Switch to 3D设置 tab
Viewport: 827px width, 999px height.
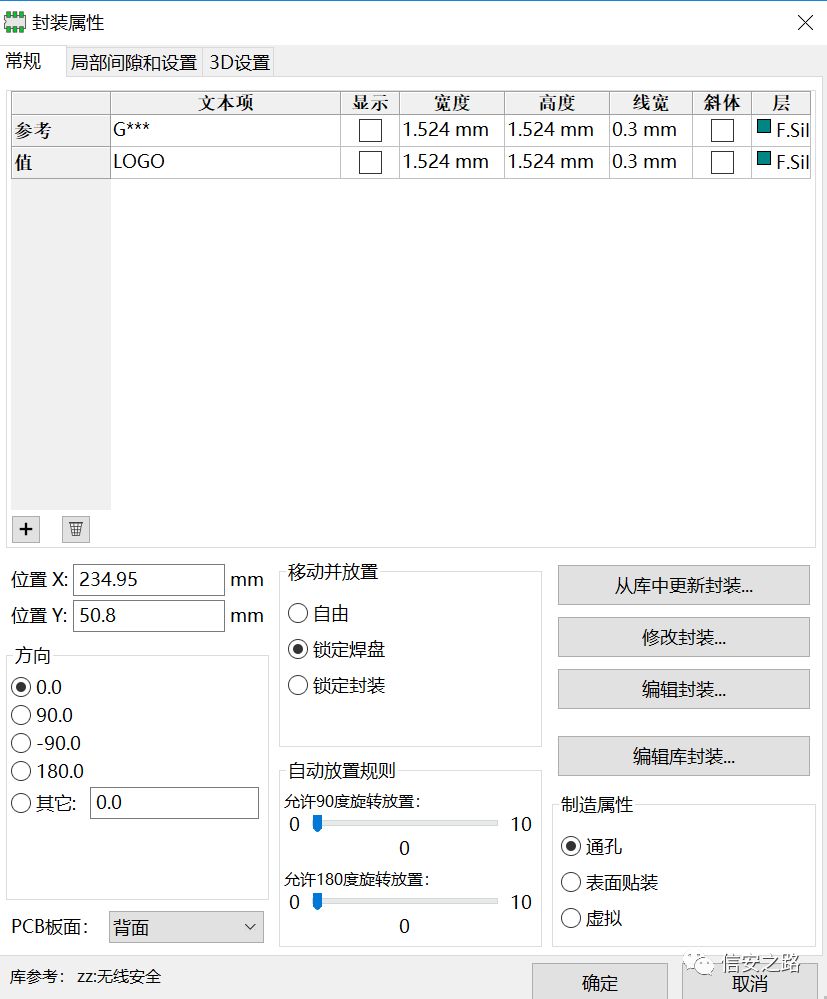point(240,62)
